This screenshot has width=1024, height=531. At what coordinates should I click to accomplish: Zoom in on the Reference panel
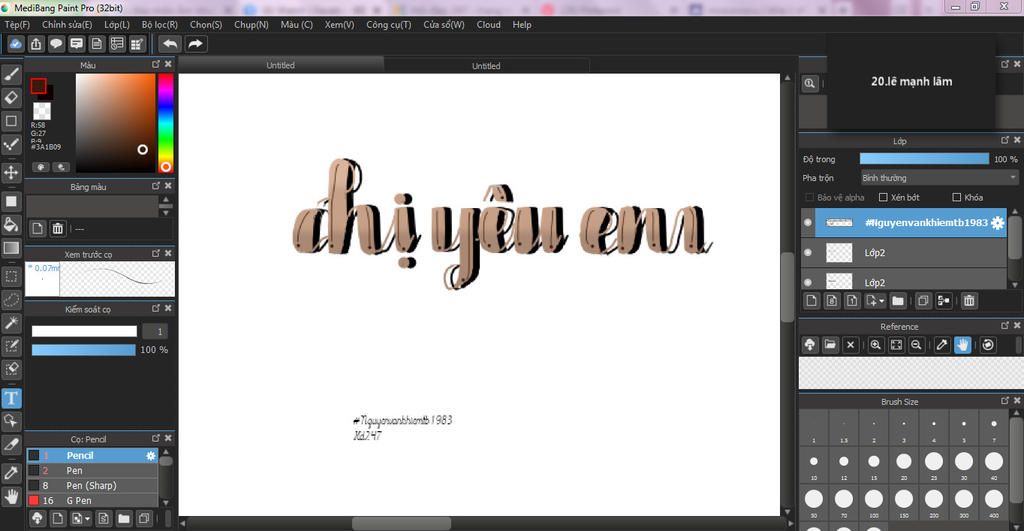coord(876,345)
